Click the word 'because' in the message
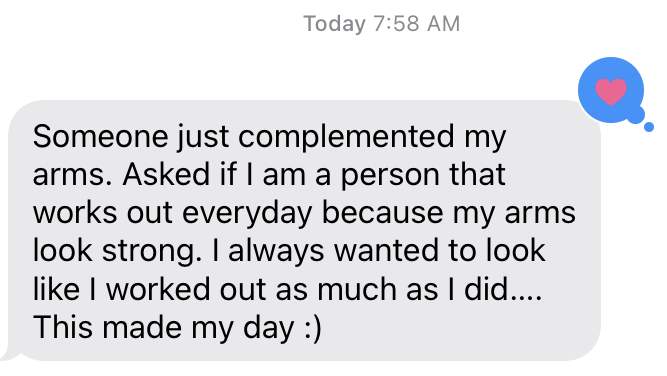Image resolution: width=667 pixels, height=376 pixels. (x=382, y=213)
